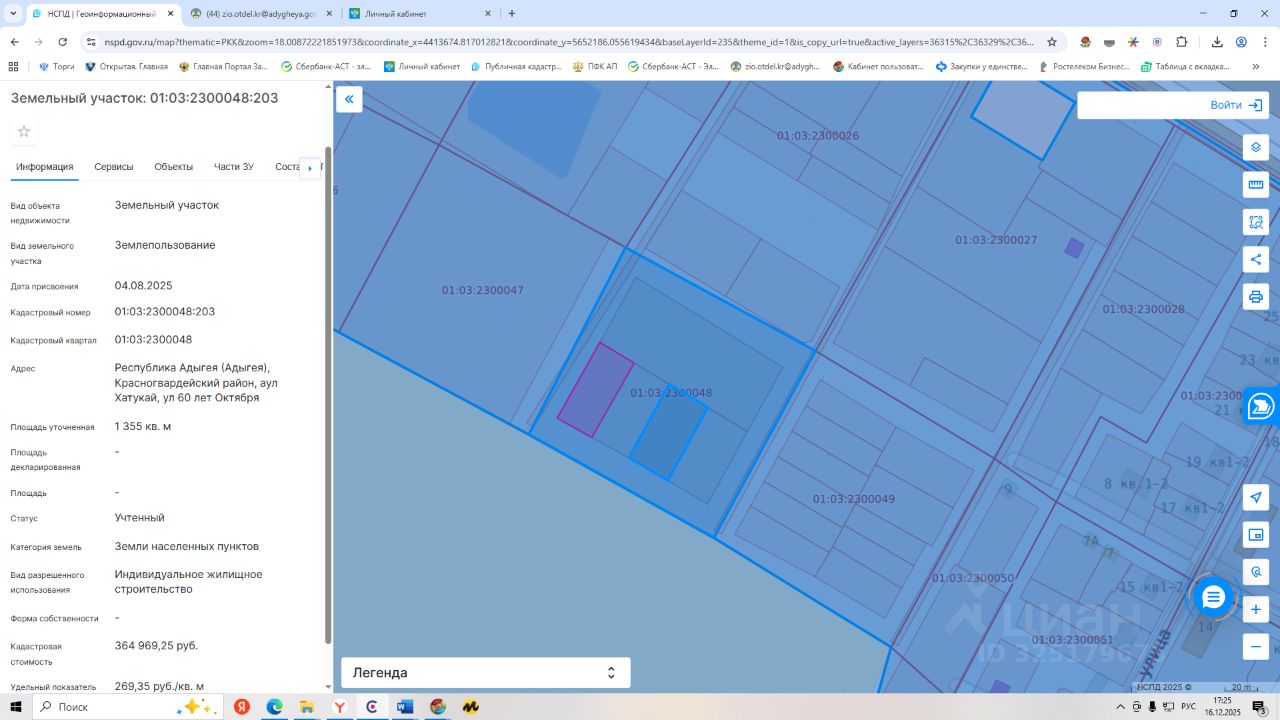This screenshot has height=720, width=1280.
Task: Open Chrome profile avatar
Action: pos(1241,42)
